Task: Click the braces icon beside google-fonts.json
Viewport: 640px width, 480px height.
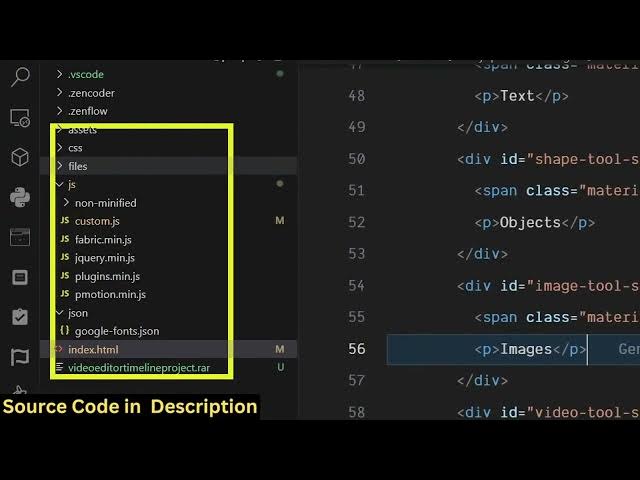Action: click(64, 330)
